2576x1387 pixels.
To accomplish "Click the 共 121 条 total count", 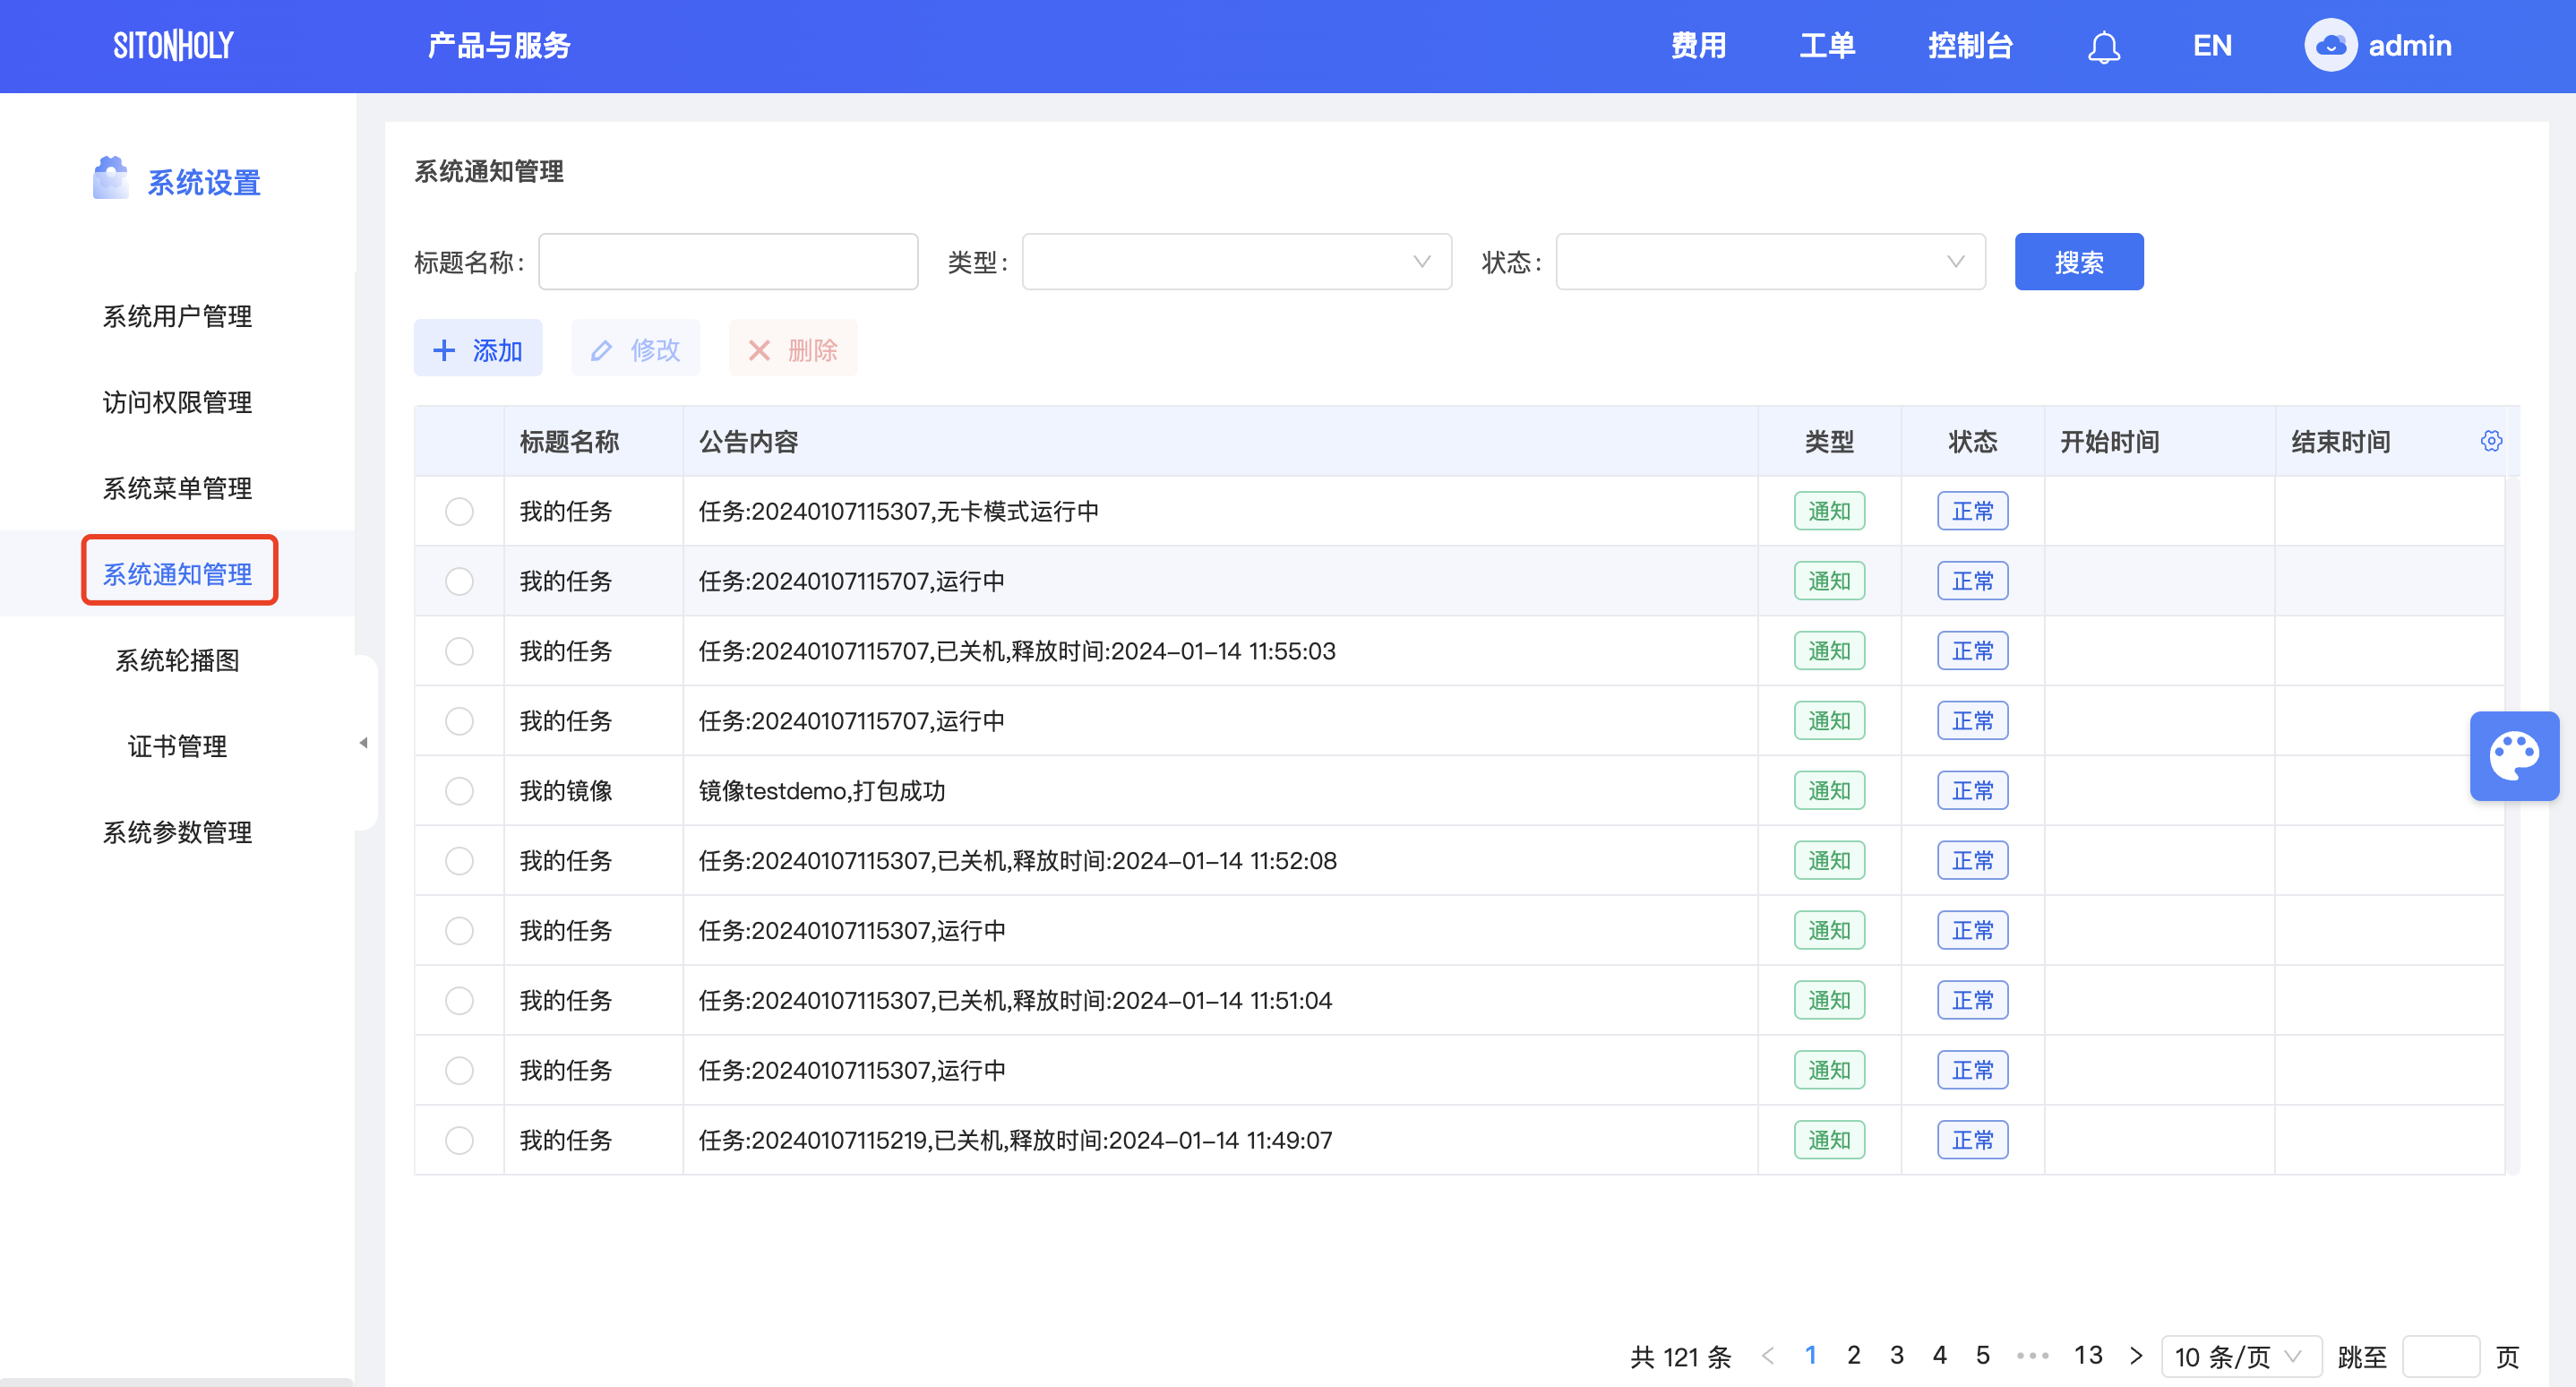I will point(1681,1357).
